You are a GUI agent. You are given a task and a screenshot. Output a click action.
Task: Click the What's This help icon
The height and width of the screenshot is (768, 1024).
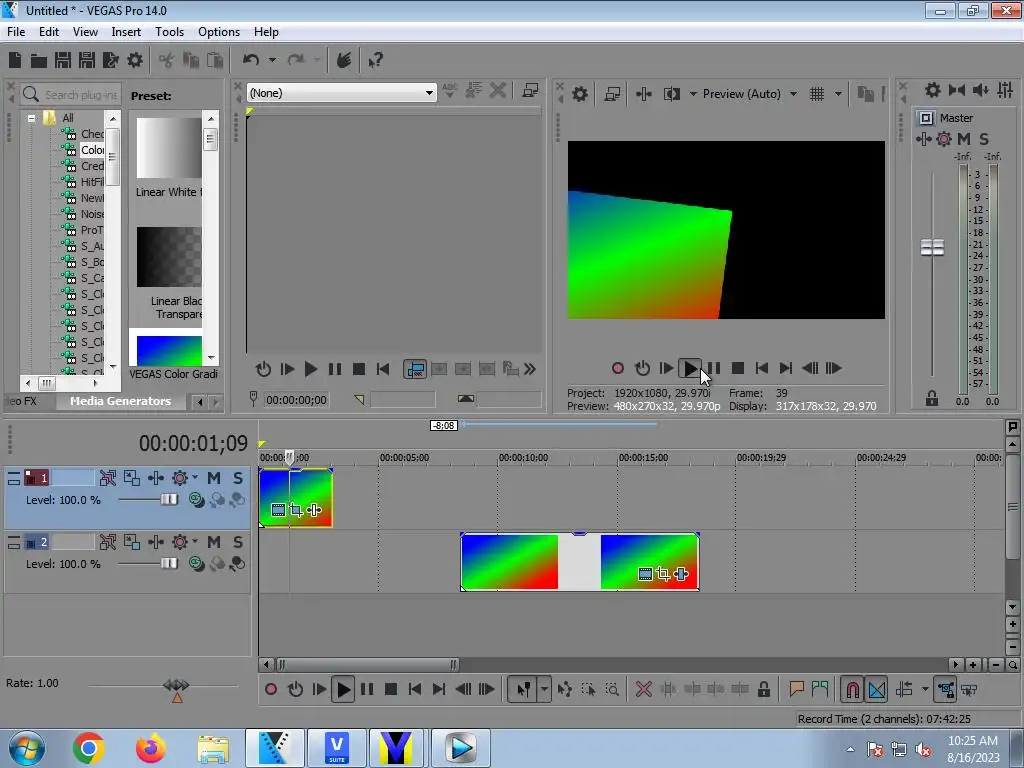point(376,61)
